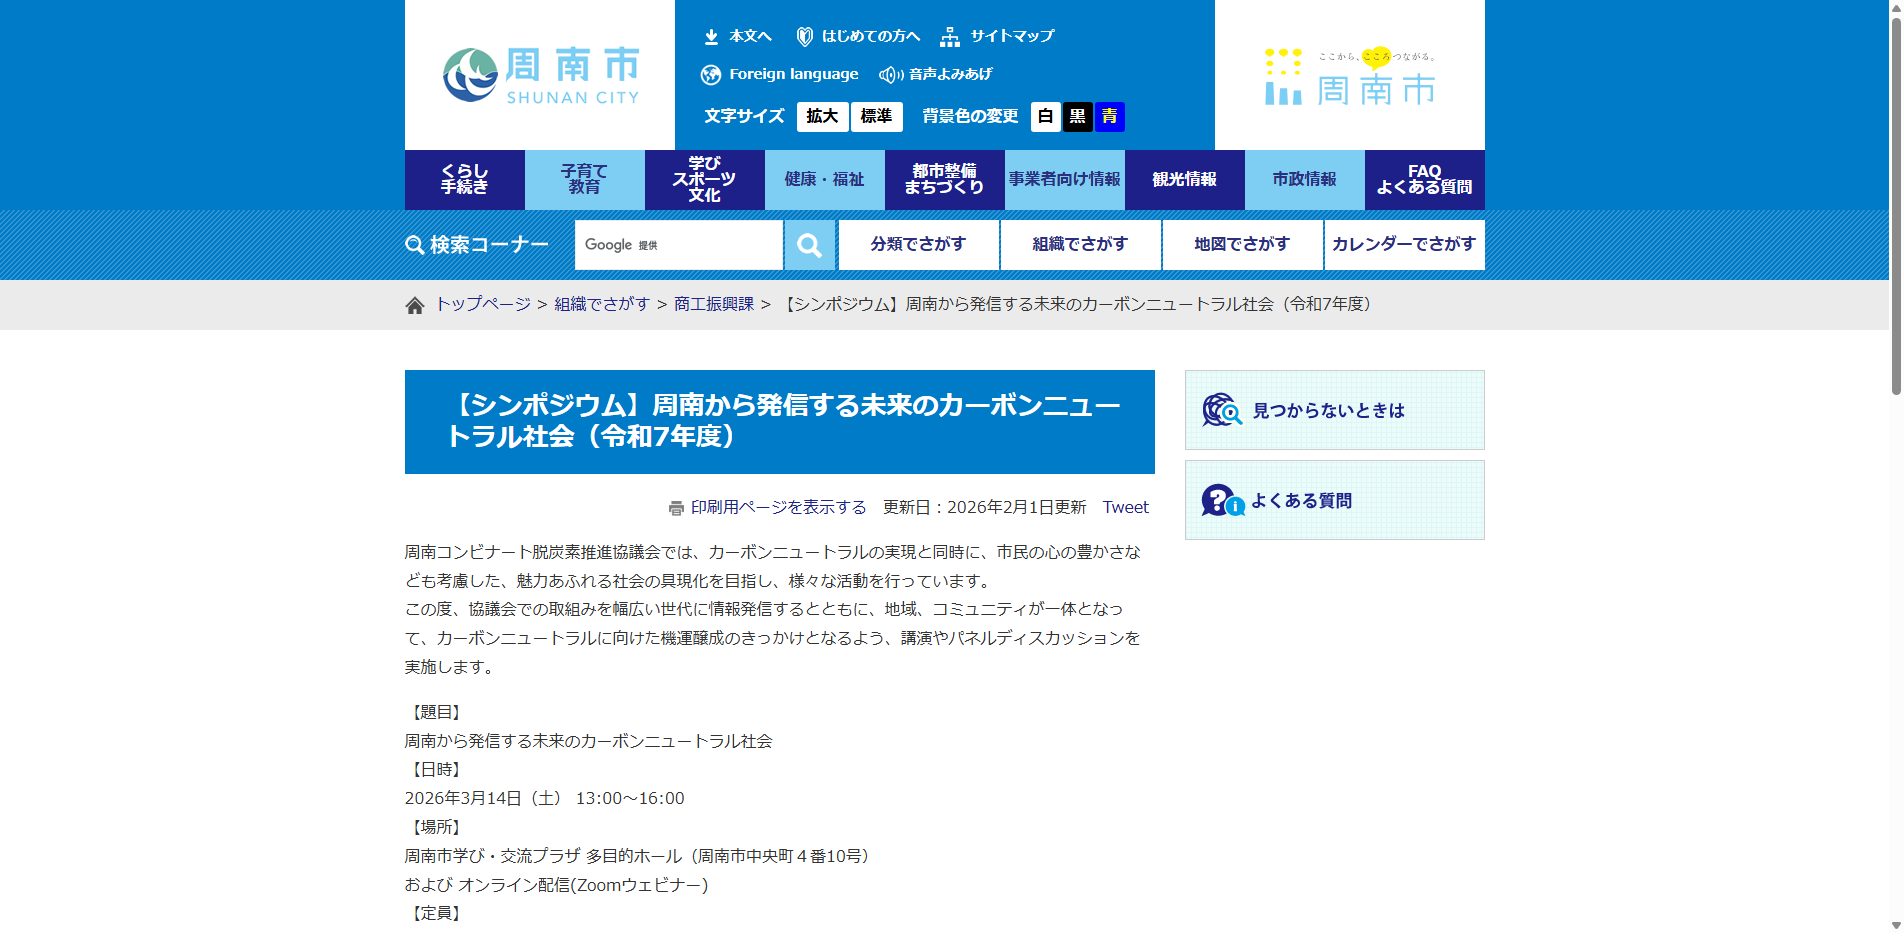Jump to 本文へ using the download arrow icon
Screen dimensions: 1904x933
(x=711, y=37)
